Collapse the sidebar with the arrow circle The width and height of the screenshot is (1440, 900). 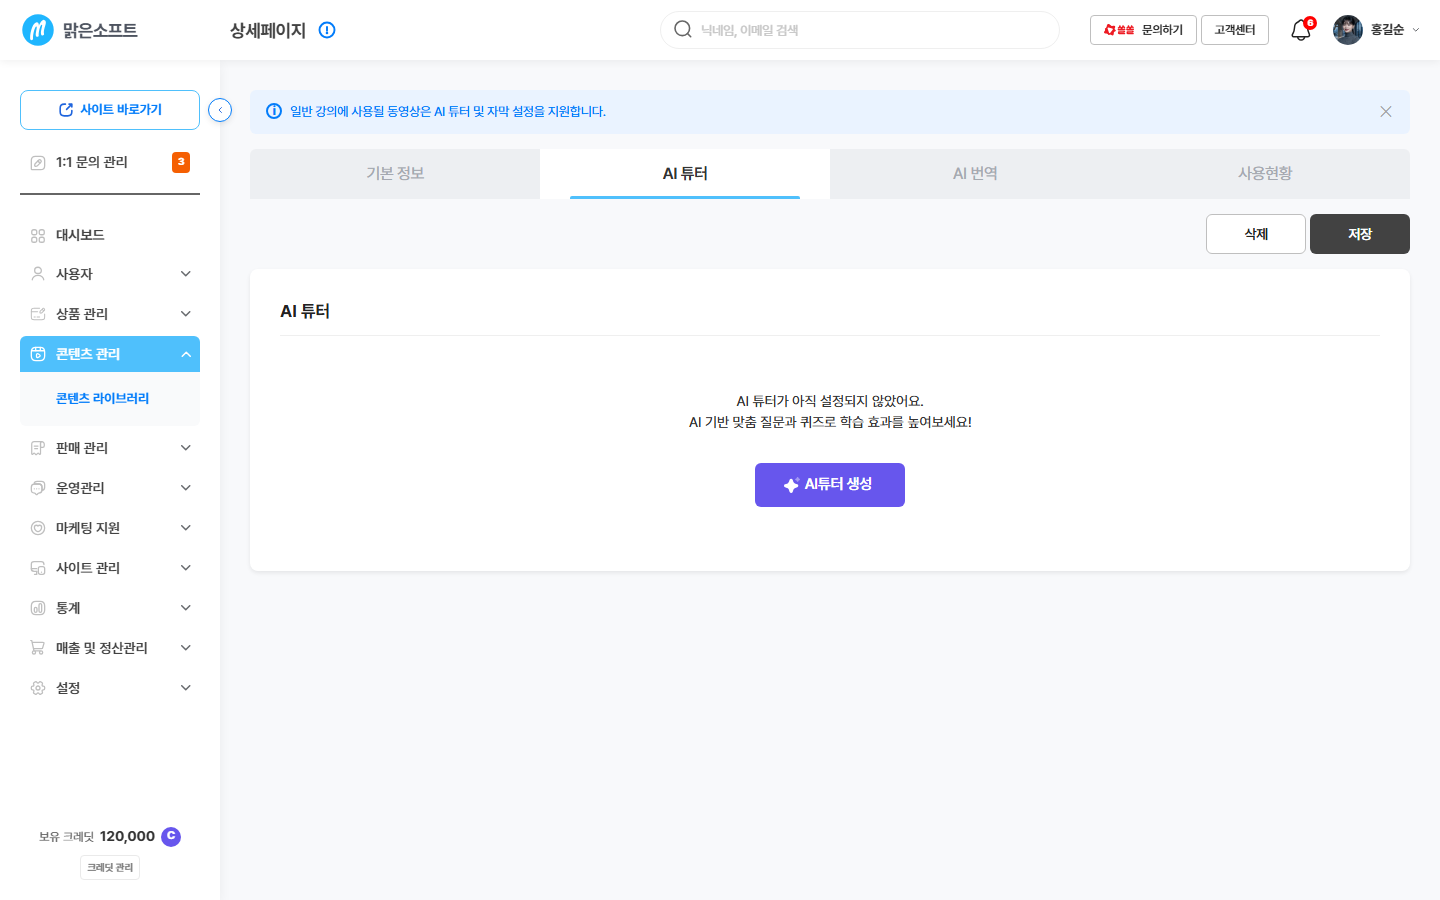tap(220, 110)
